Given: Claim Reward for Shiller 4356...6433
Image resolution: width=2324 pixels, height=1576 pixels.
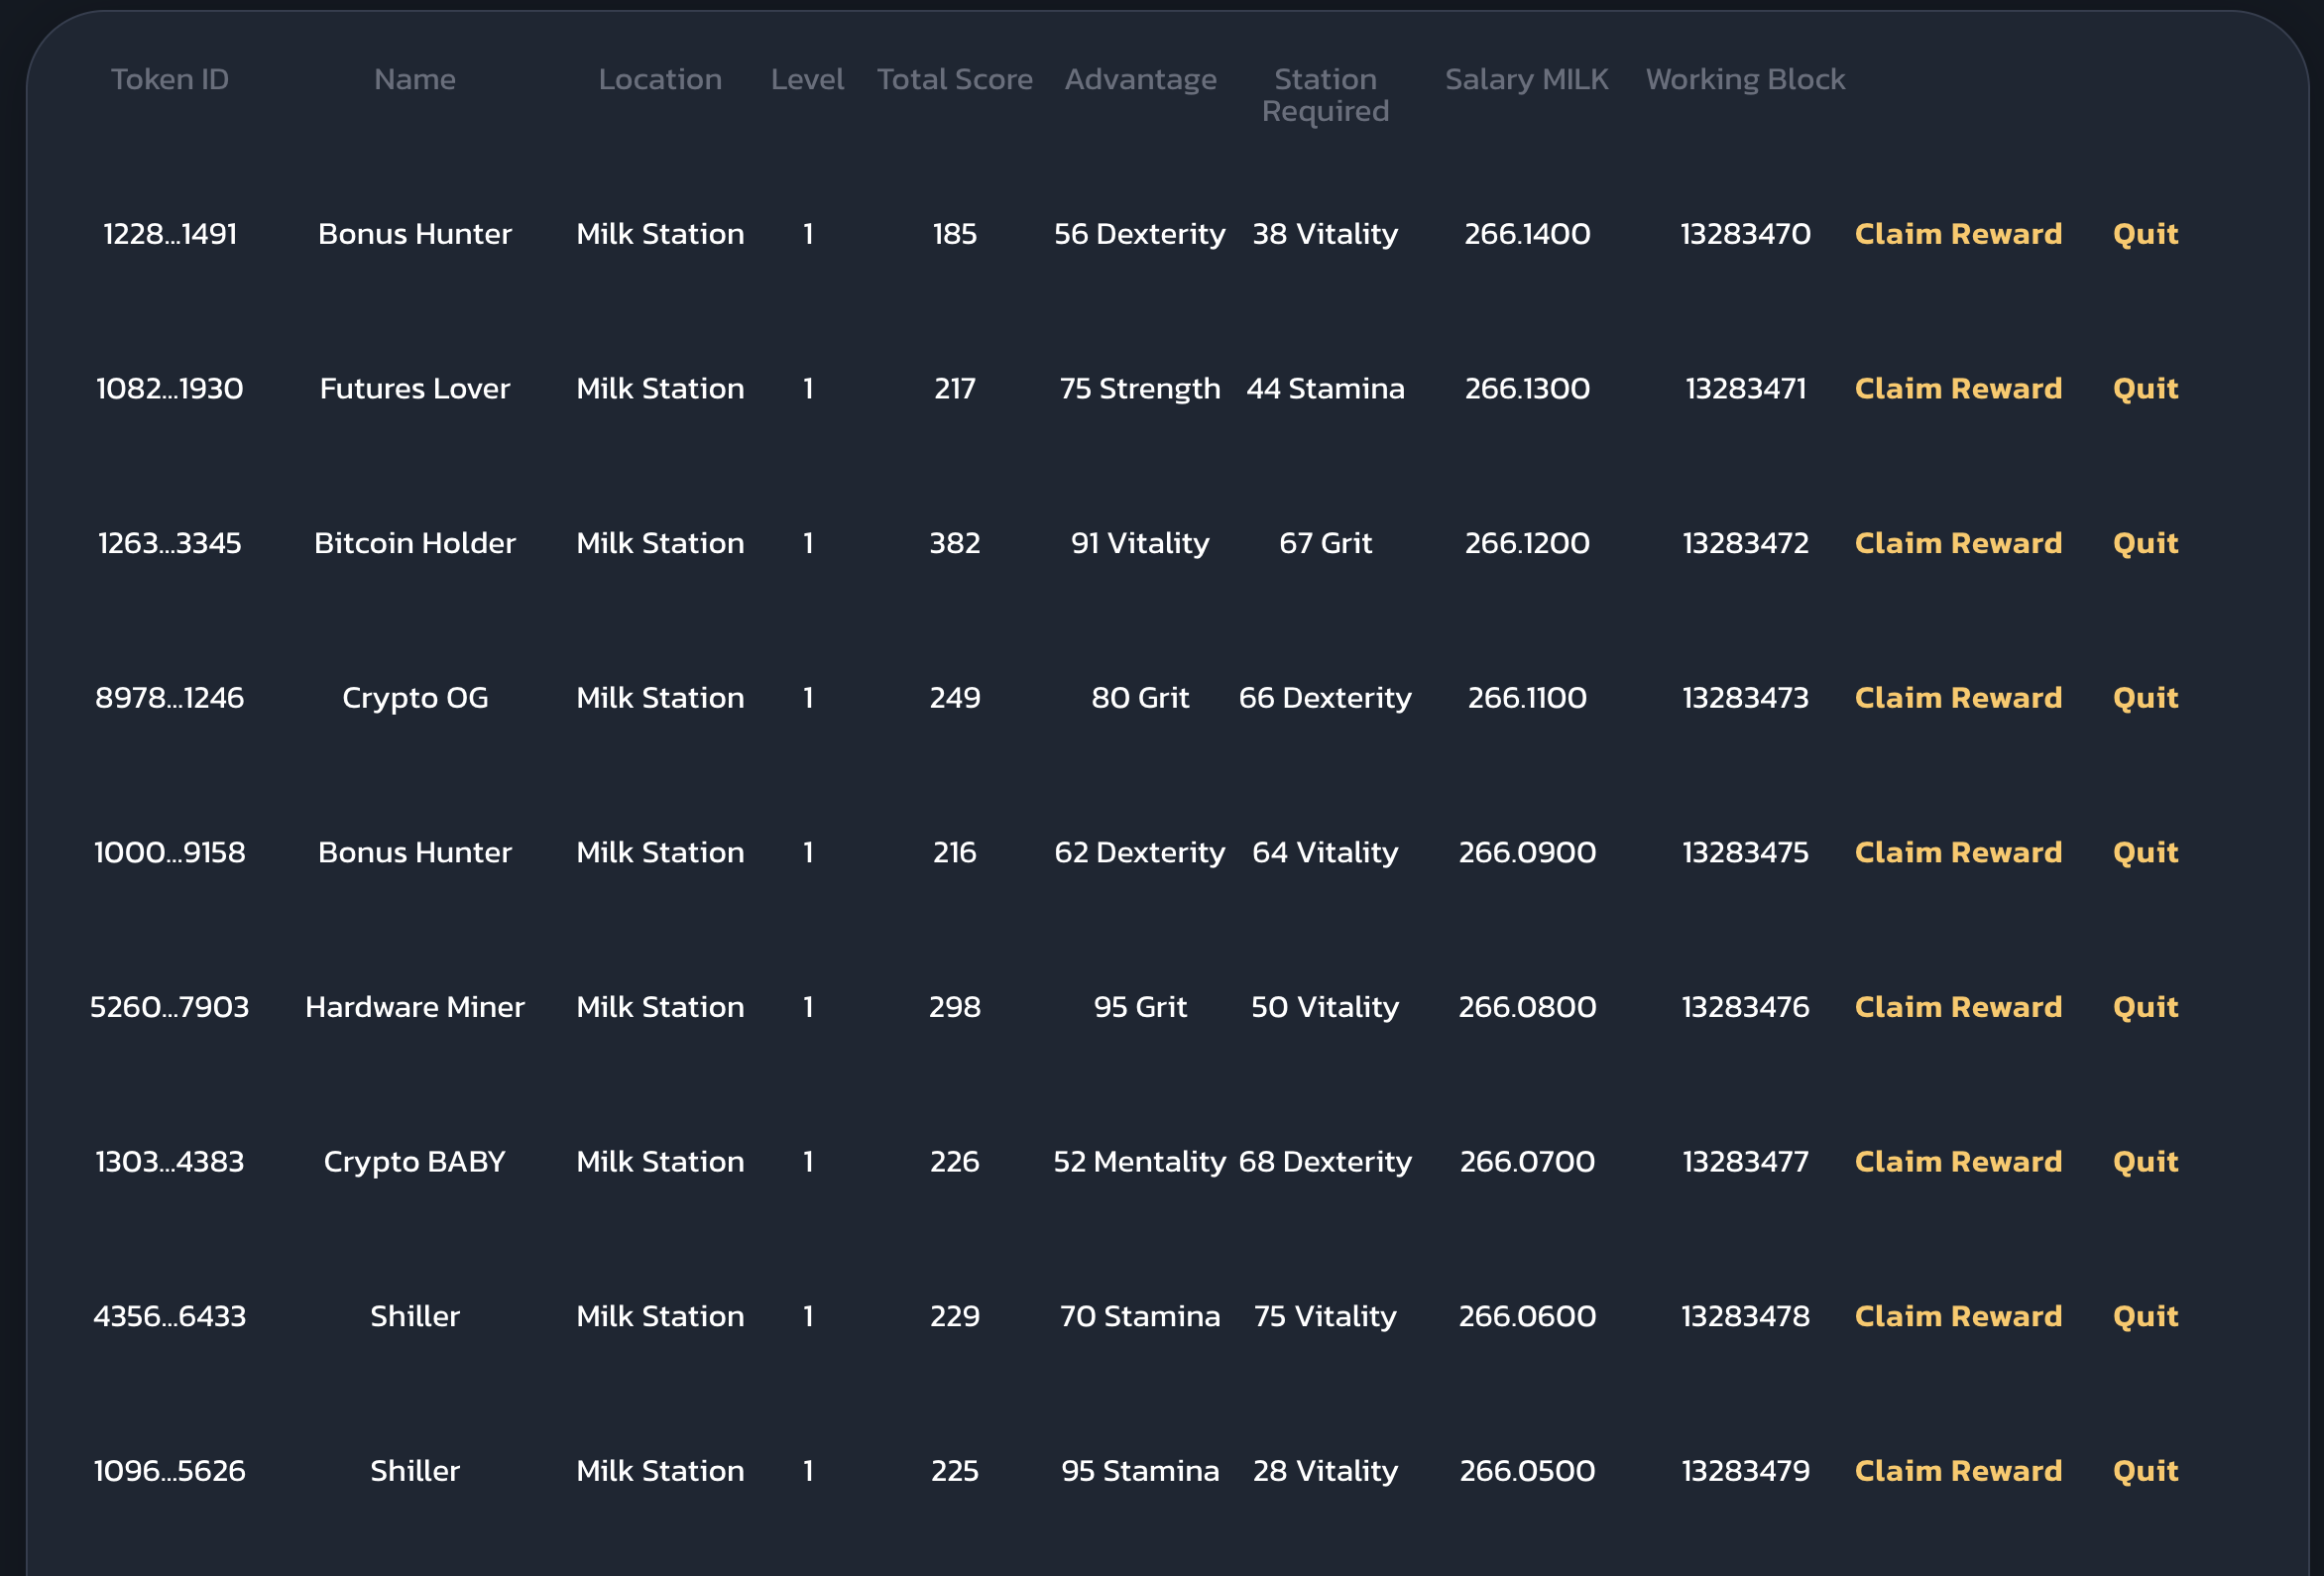Looking at the screenshot, I should click(1957, 1316).
